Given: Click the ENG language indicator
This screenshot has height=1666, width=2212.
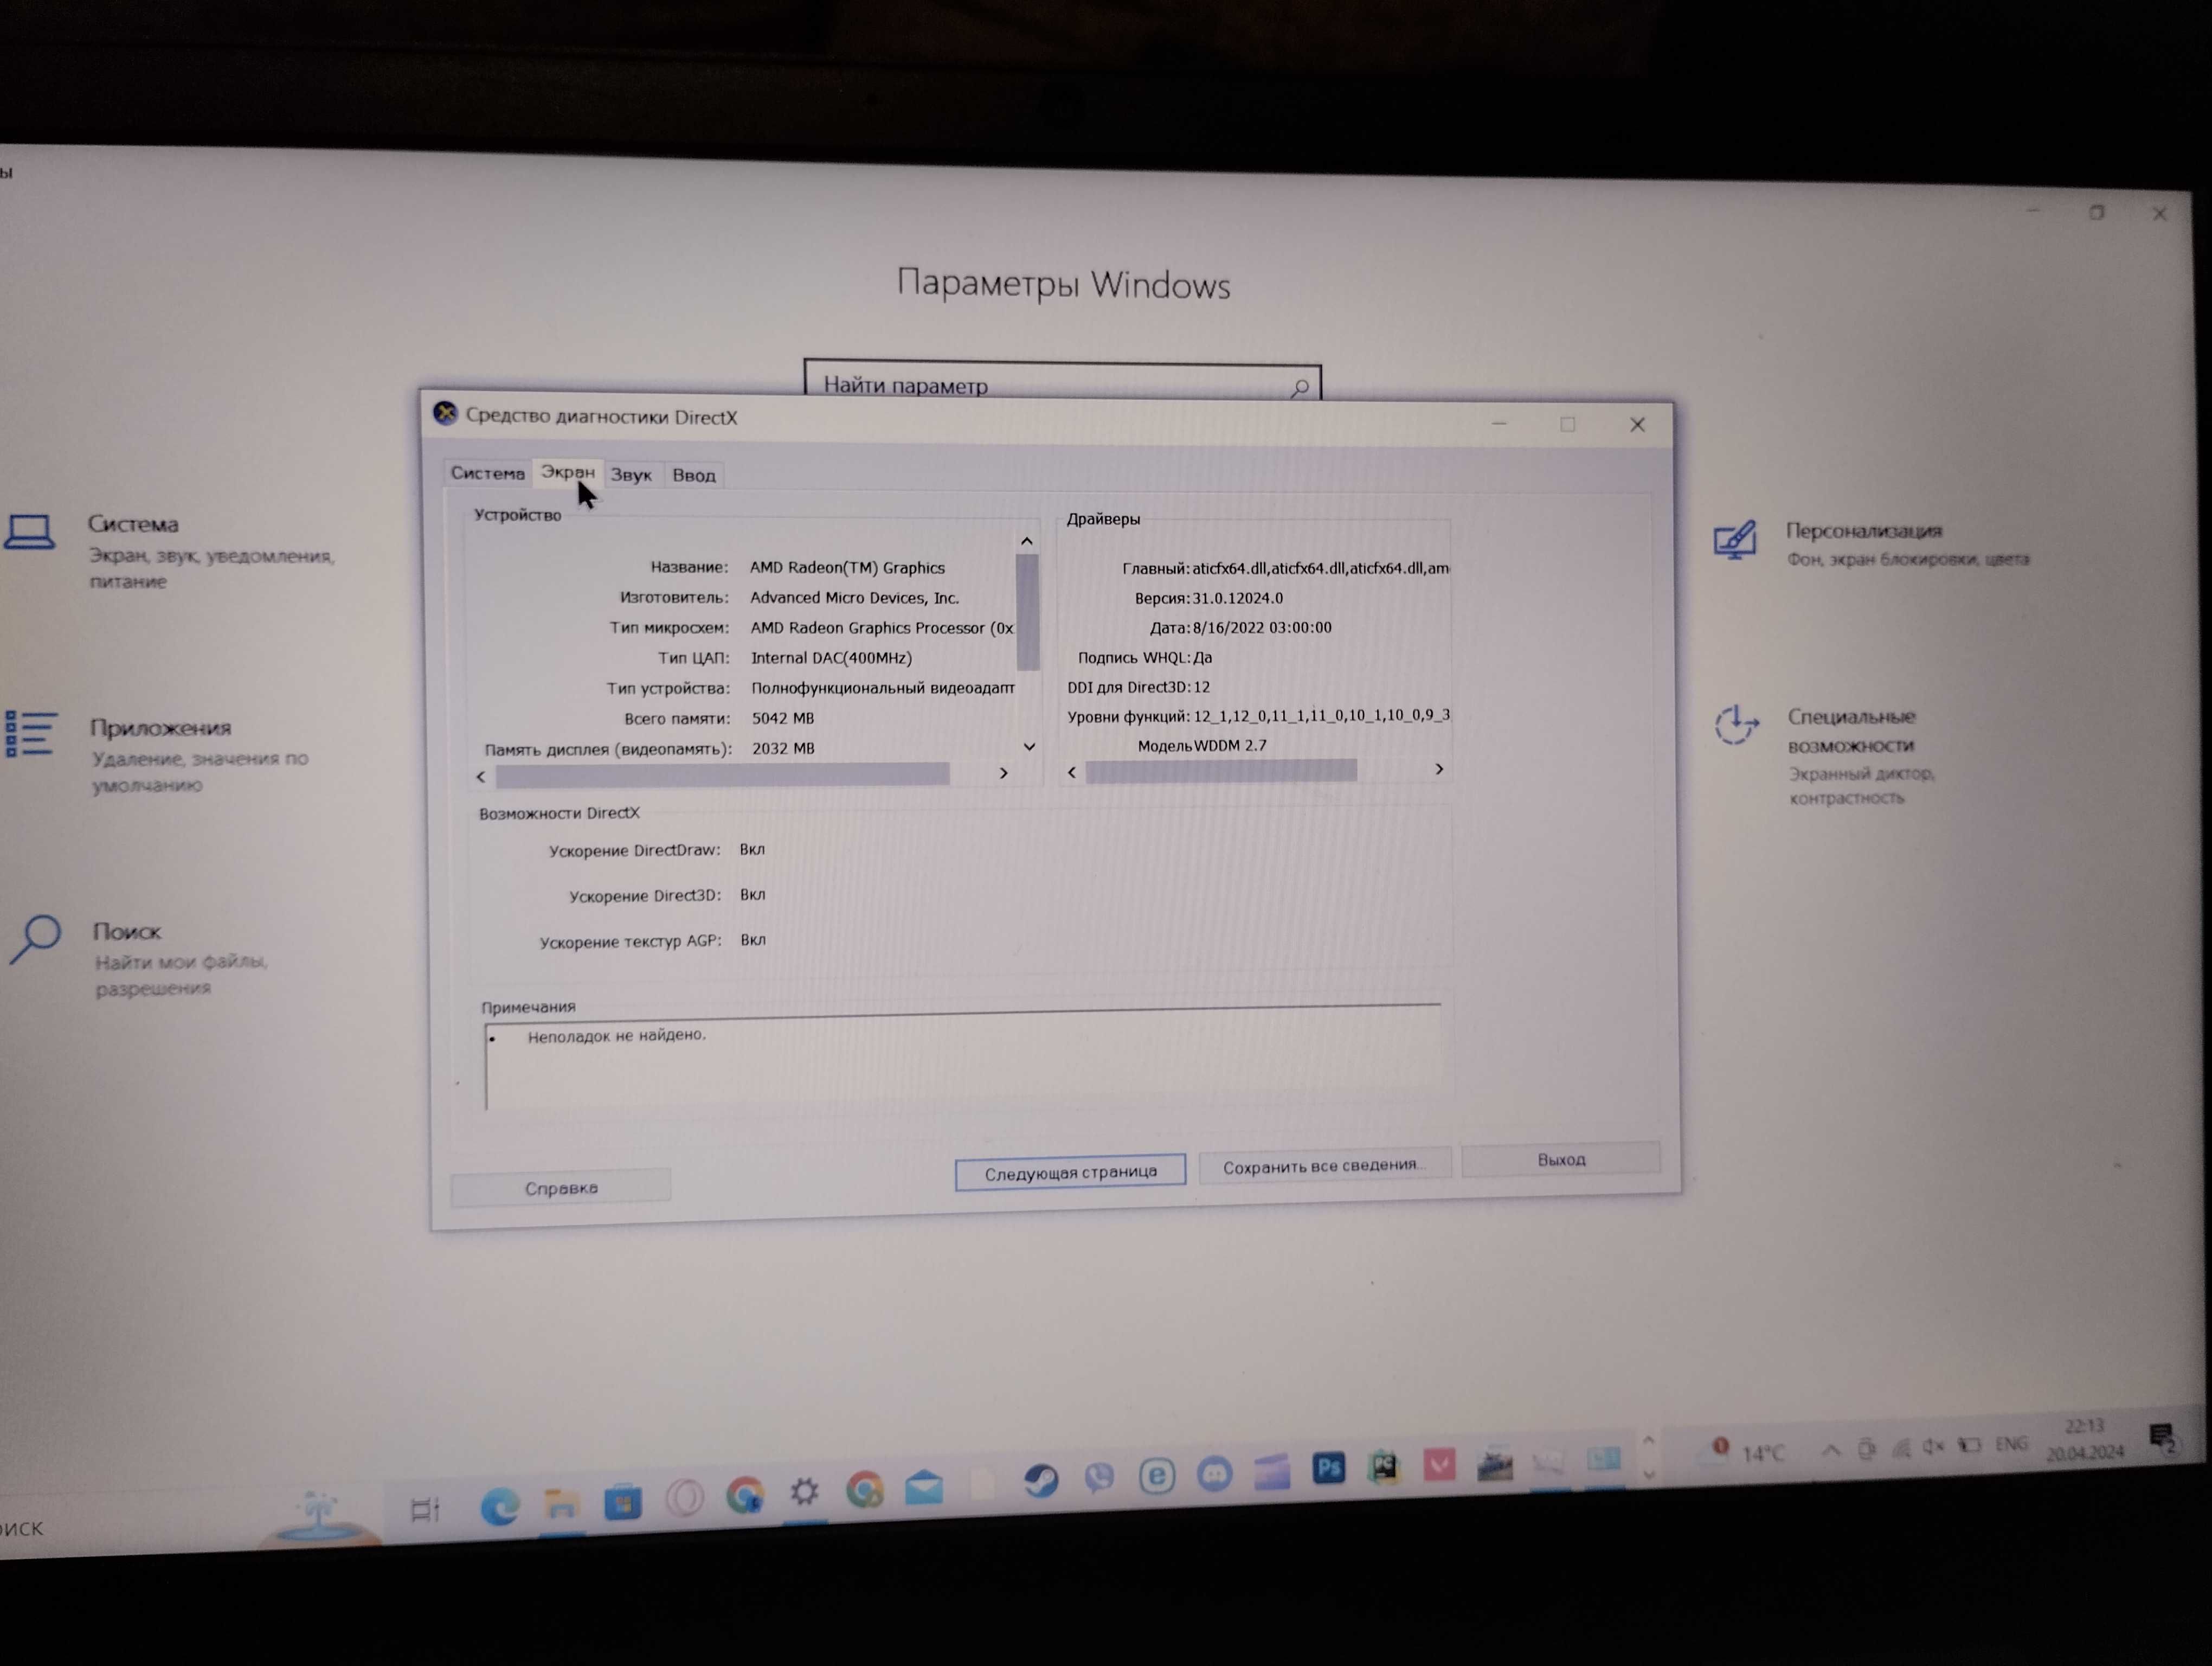Looking at the screenshot, I should tap(2011, 1444).
